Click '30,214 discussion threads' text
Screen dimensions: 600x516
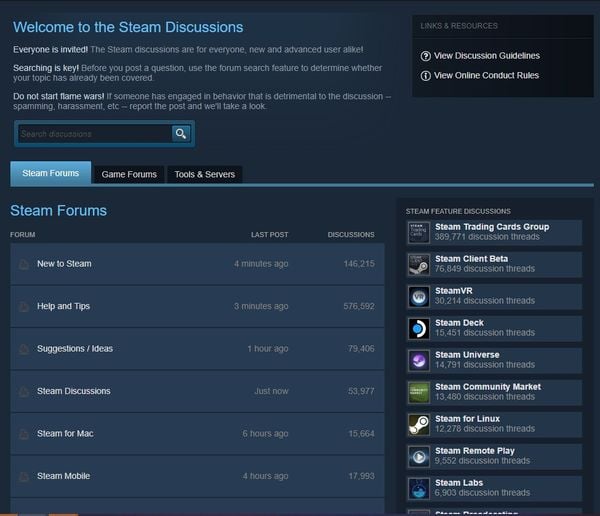(x=485, y=301)
